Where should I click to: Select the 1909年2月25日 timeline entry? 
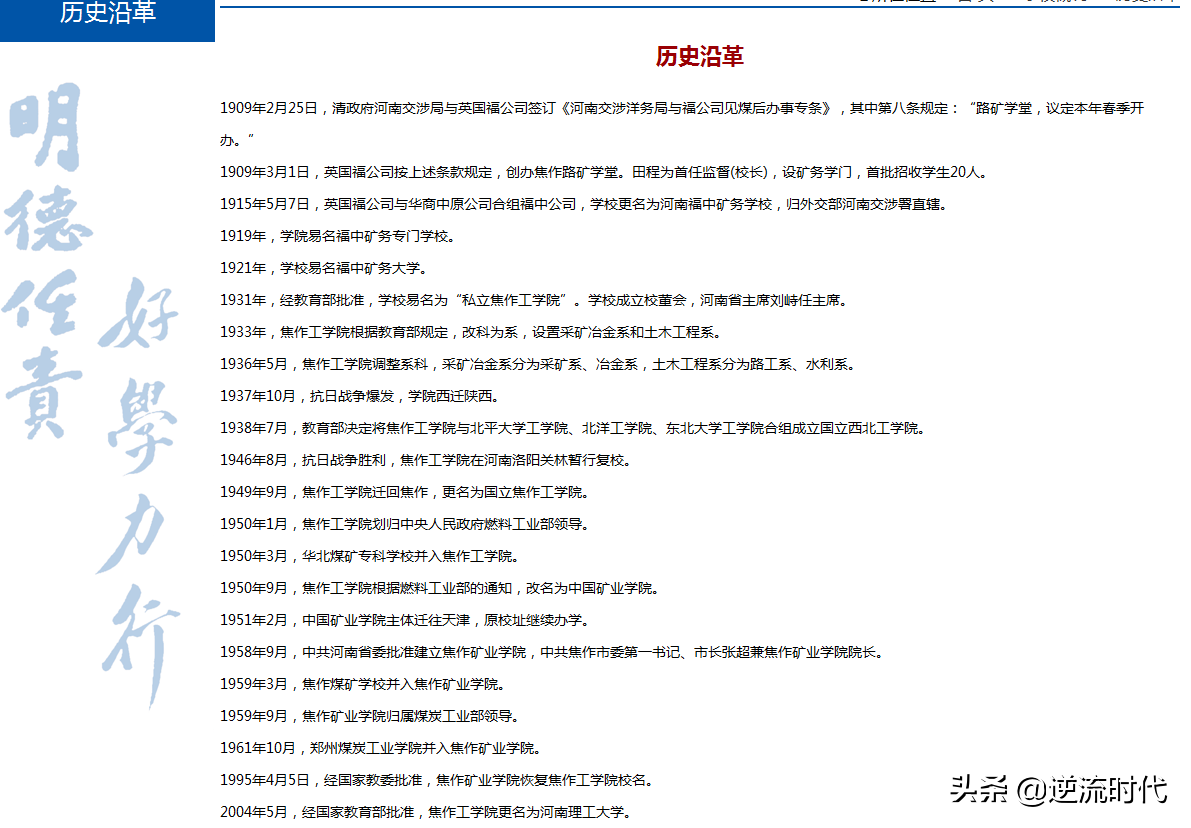[682, 124]
